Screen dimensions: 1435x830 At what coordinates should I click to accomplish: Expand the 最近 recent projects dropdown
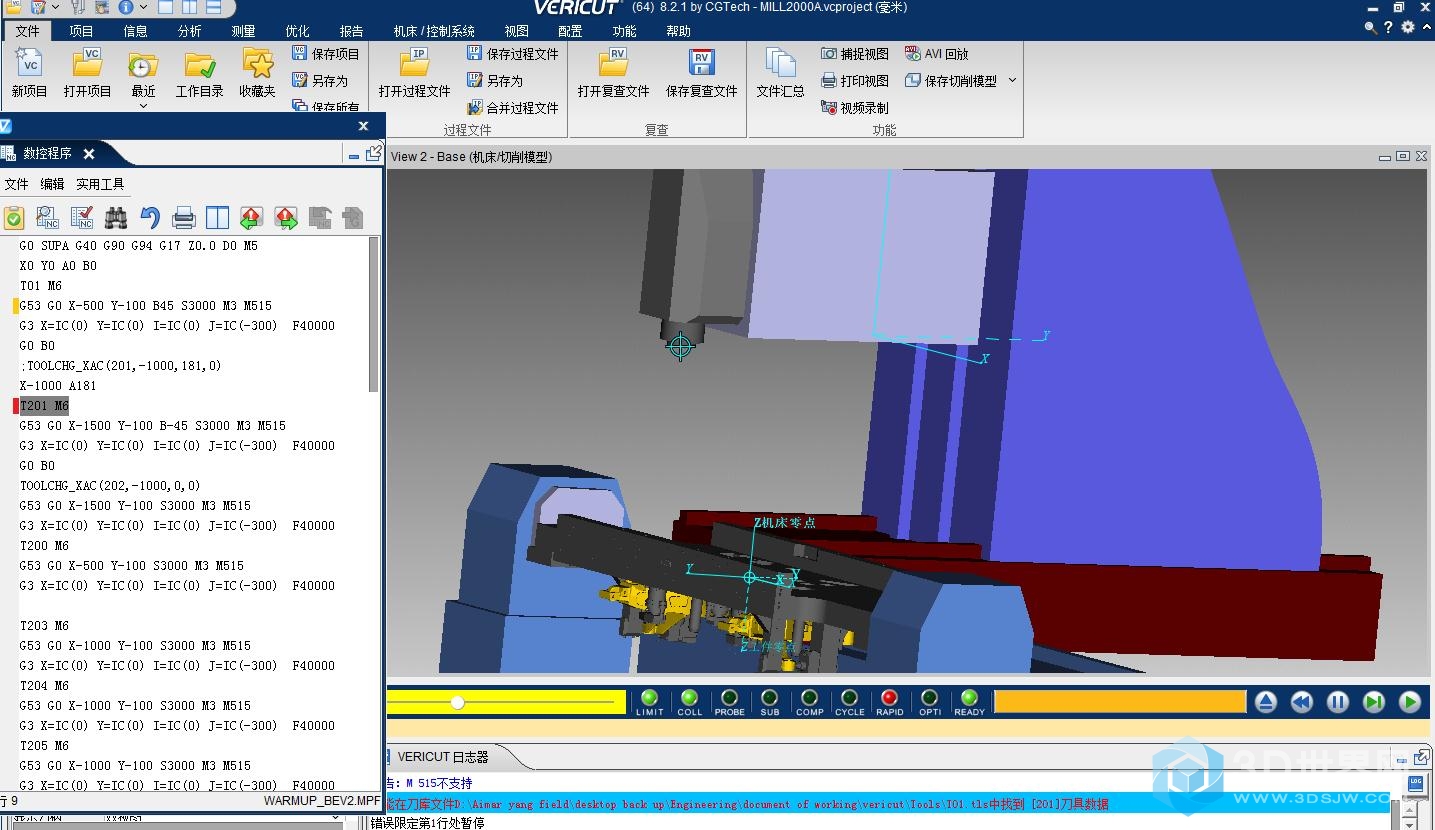tap(143, 105)
